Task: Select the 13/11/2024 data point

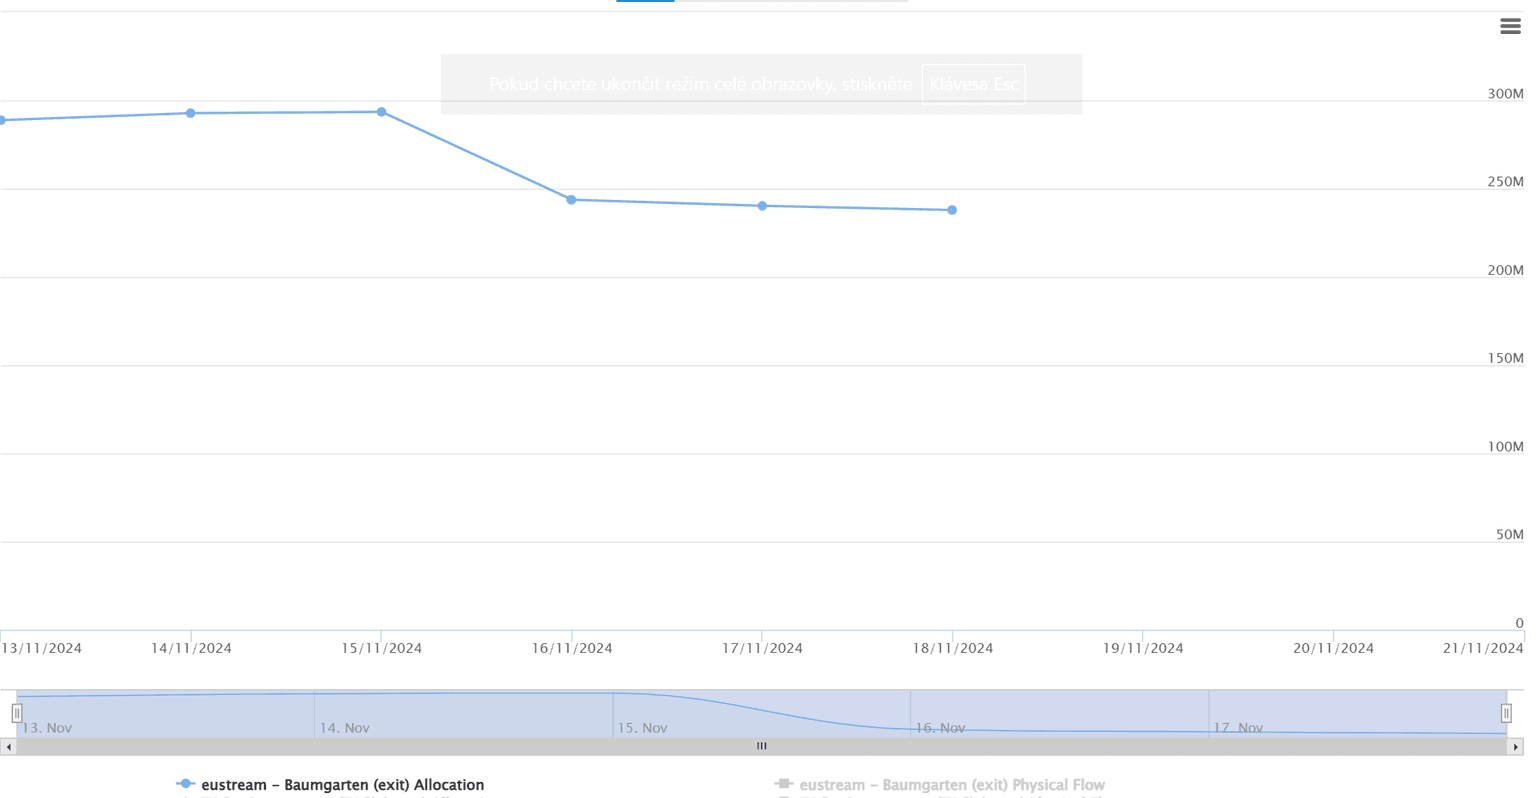Action: click(x=2, y=120)
